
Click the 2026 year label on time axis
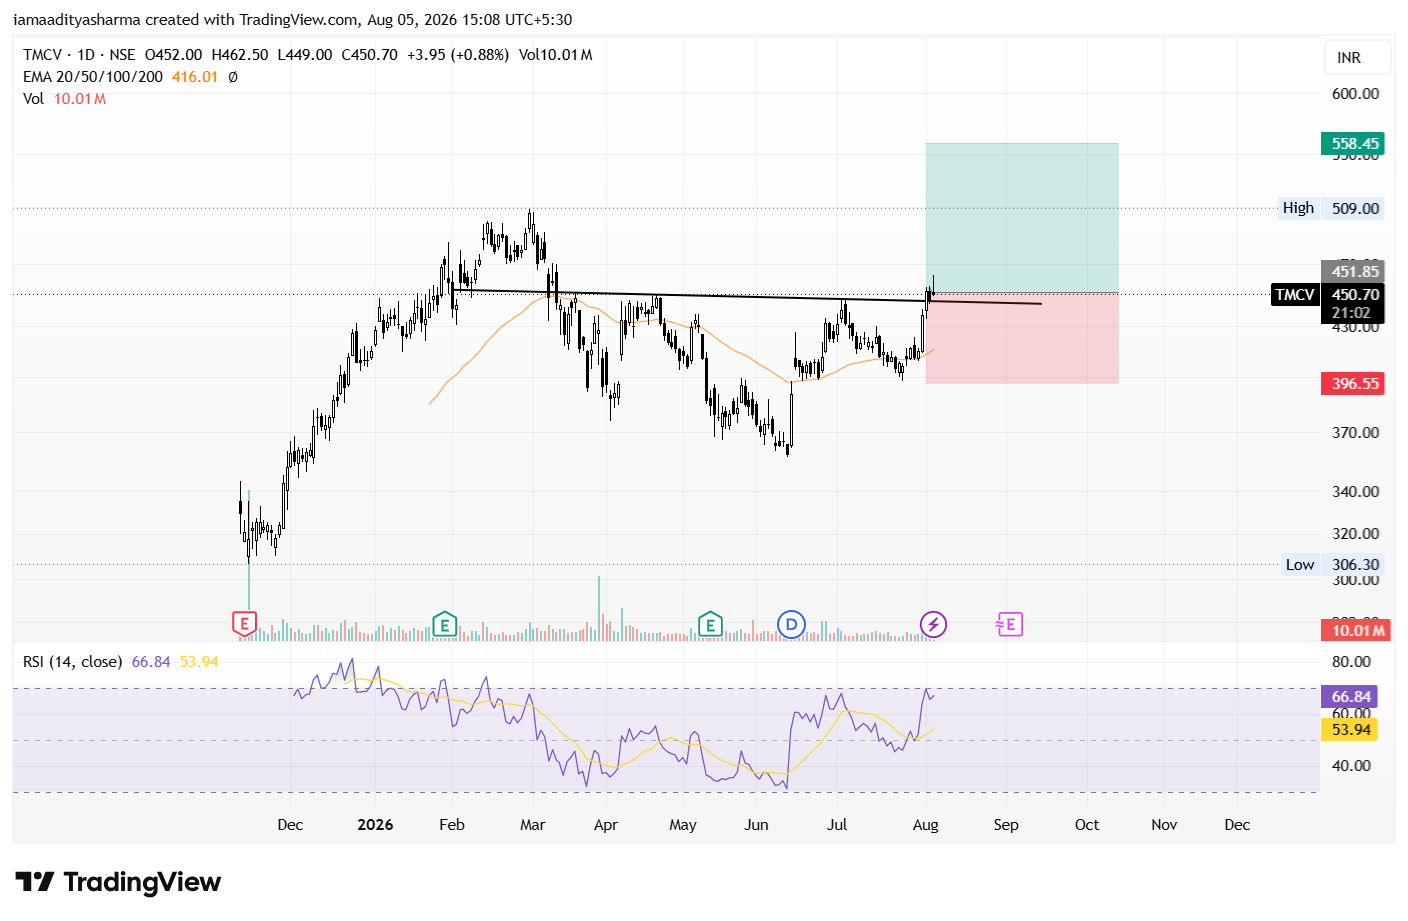pos(375,825)
